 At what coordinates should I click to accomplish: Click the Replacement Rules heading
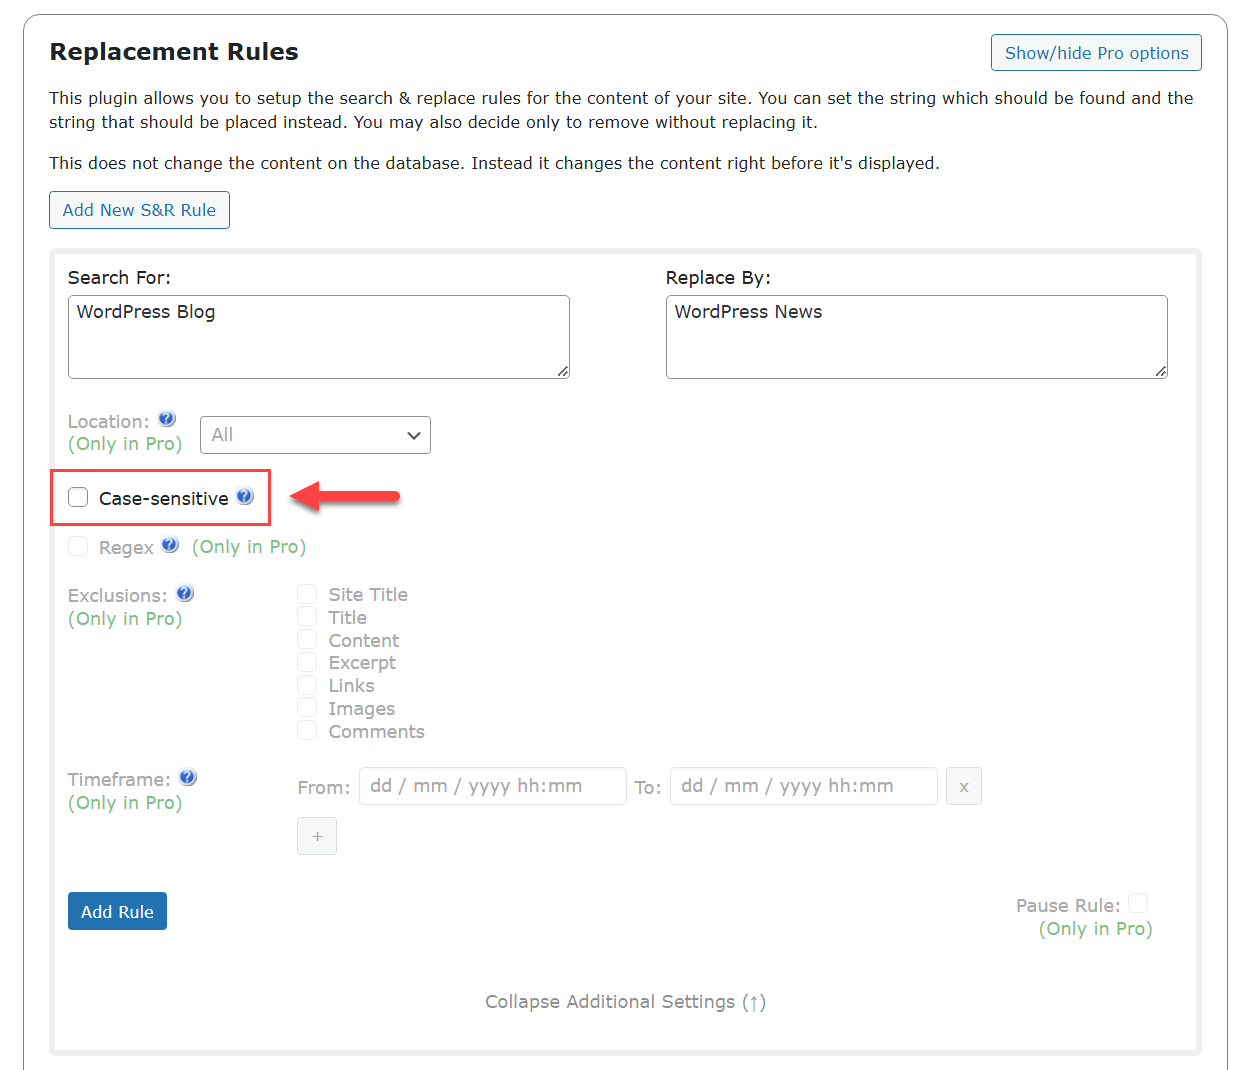(174, 52)
